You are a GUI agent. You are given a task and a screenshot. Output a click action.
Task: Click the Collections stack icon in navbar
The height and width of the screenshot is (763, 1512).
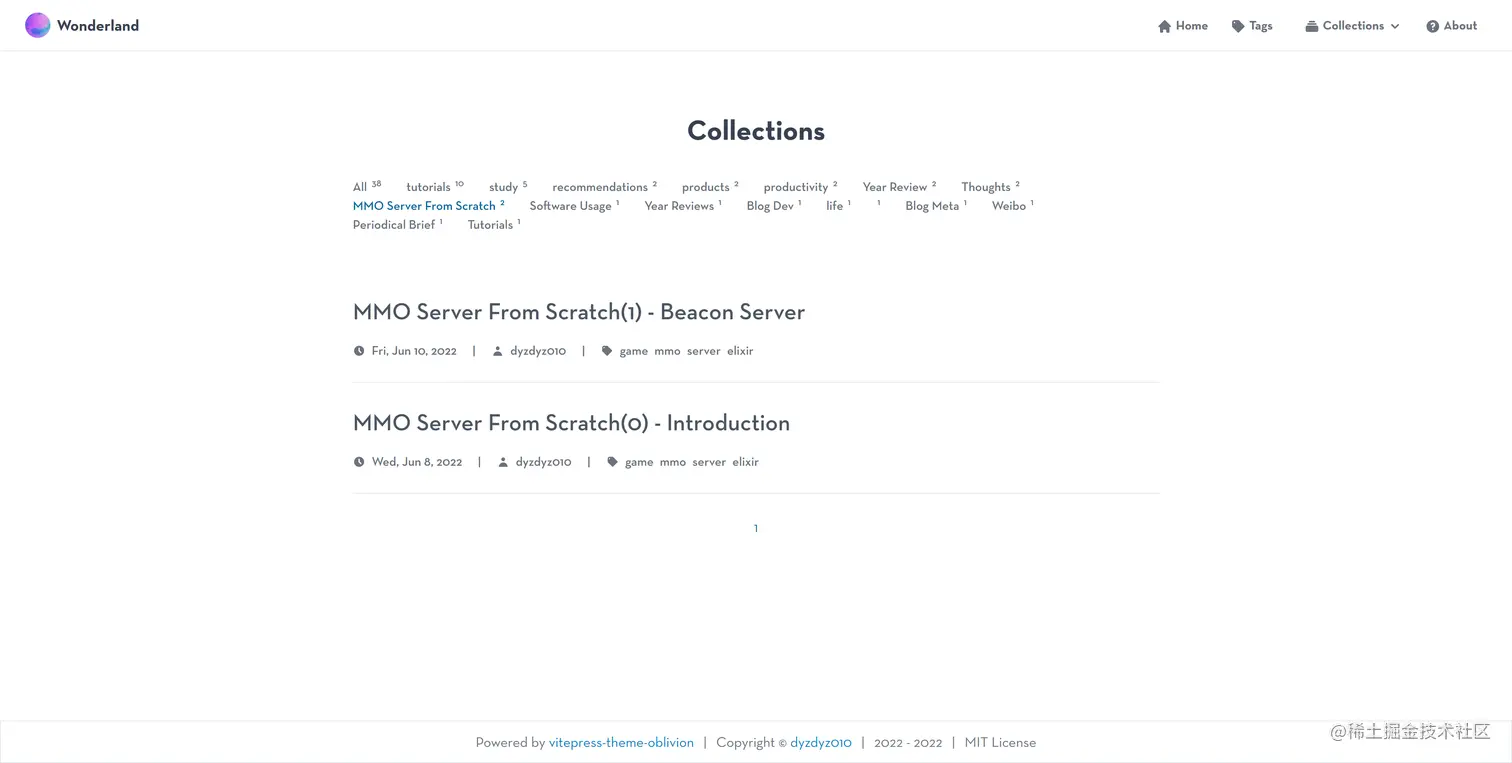pyautogui.click(x=1311, y=26)
